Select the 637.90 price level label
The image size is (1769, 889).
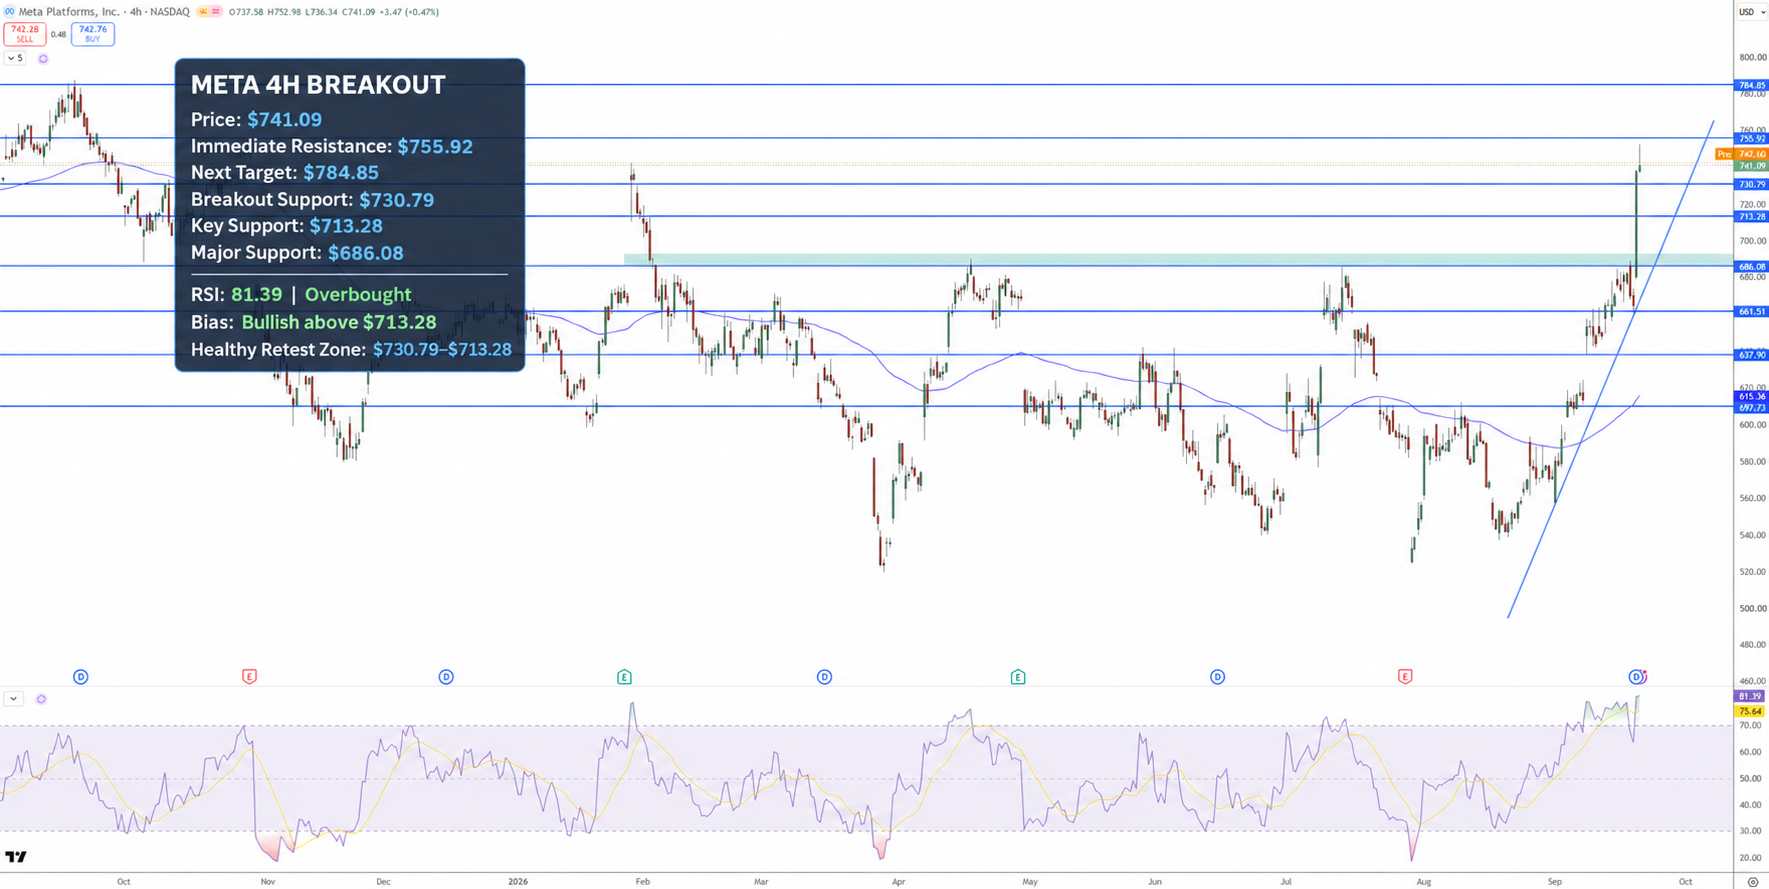(1751, 354)
